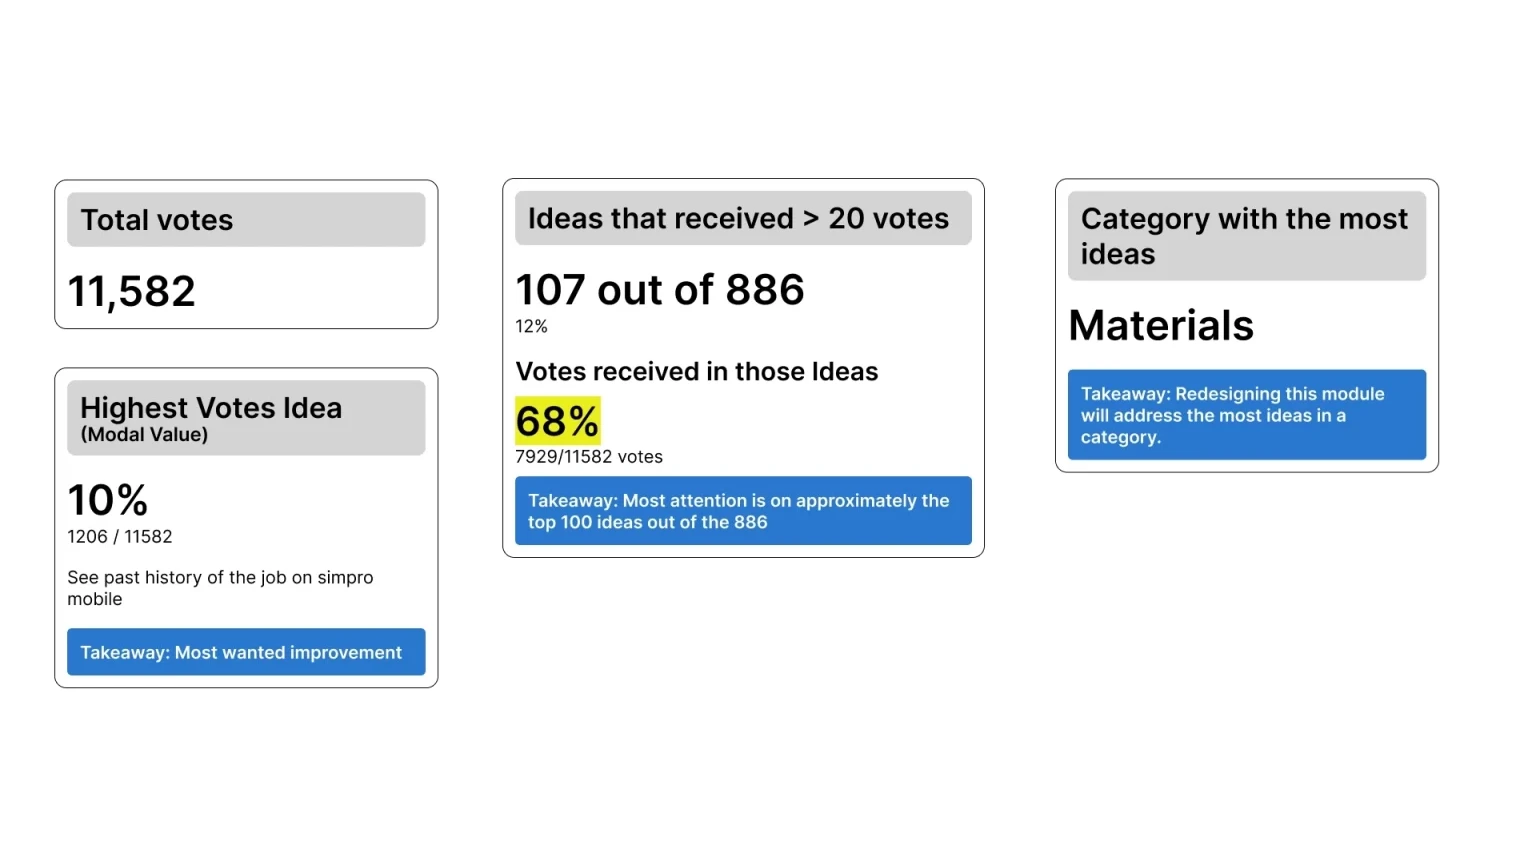The image size is (1536, 864).
Task: Select the 107 out of 886 text
Action: pos(660,290)
